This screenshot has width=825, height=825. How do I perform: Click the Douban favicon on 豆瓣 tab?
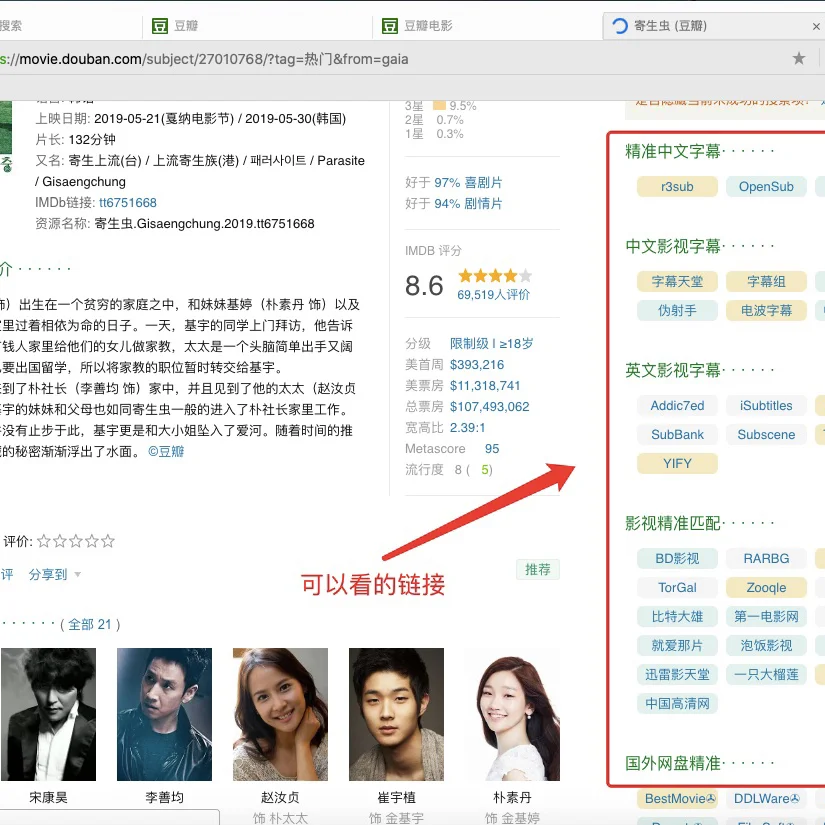click(x=159, y=26)
